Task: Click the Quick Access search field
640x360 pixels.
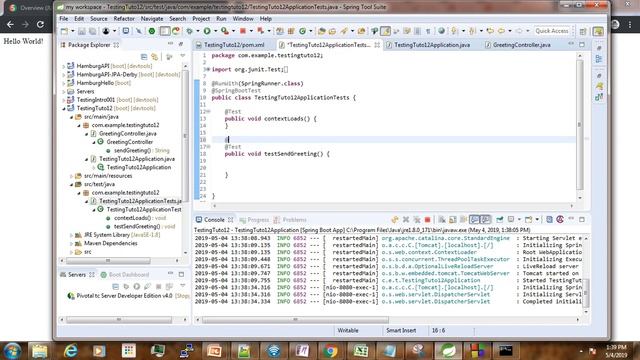Action: [551, 31]
